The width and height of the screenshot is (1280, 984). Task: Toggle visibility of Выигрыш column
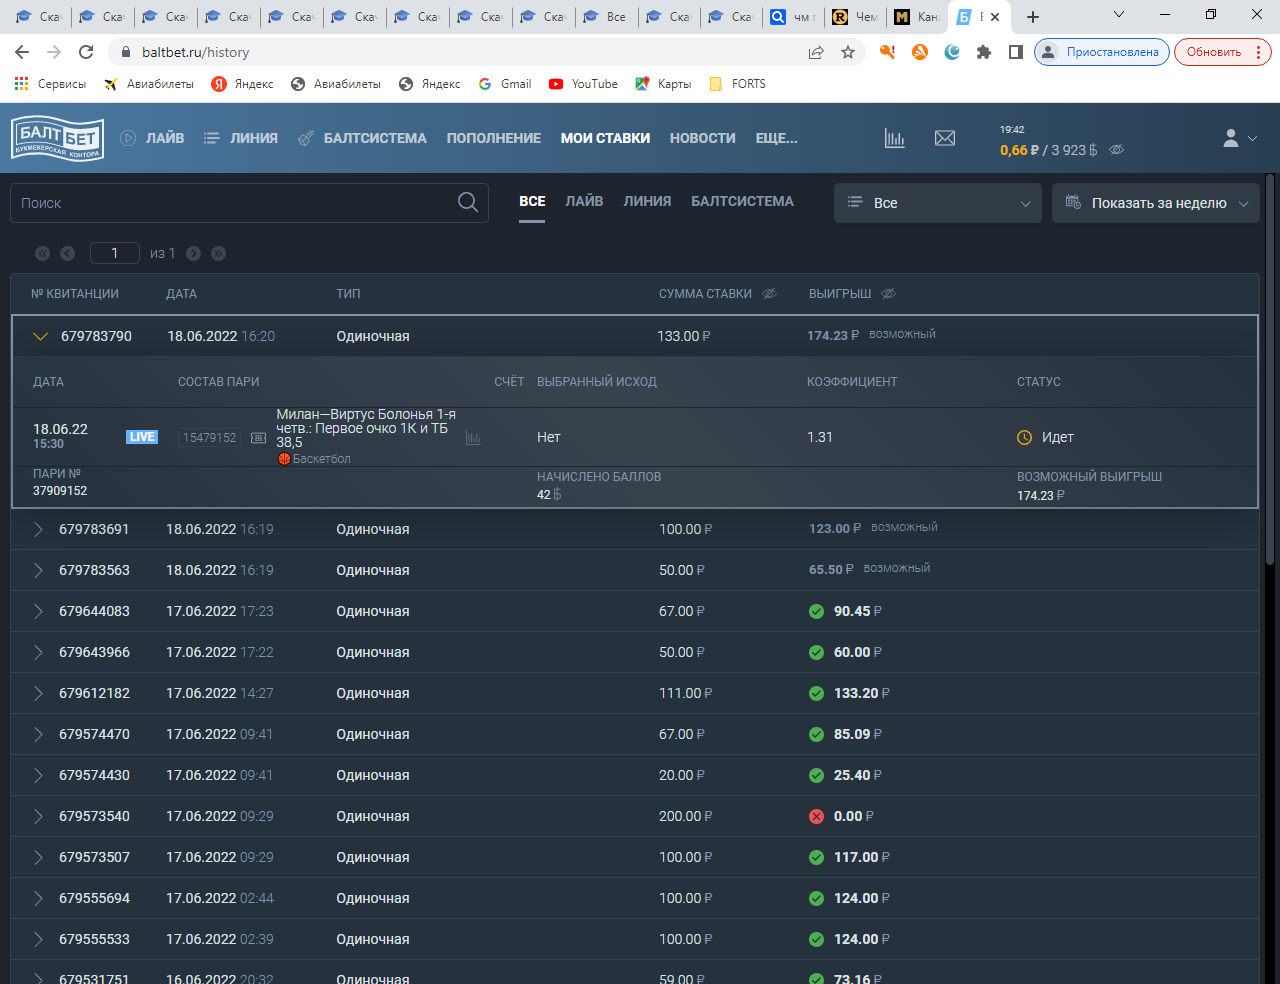[889, 294]
